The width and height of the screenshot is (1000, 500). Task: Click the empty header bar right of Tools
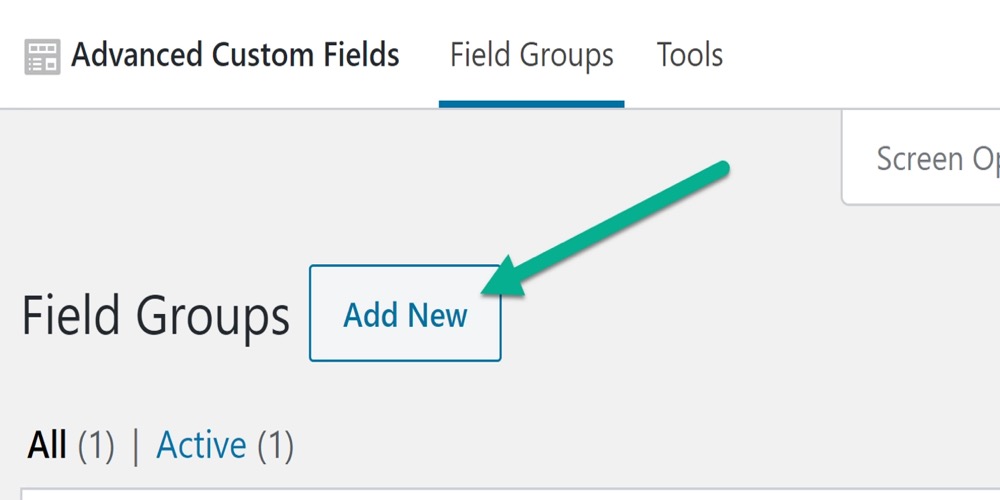pos(861,55)
